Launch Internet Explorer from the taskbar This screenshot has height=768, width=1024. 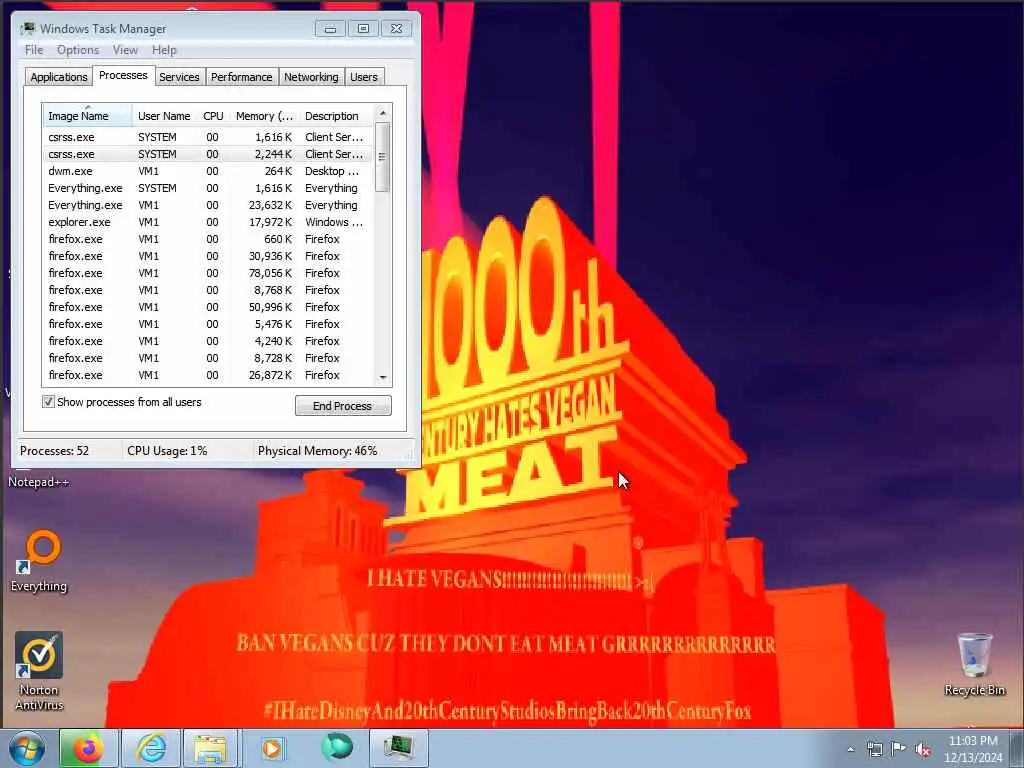pyautogui.click(x=150, y=748)
